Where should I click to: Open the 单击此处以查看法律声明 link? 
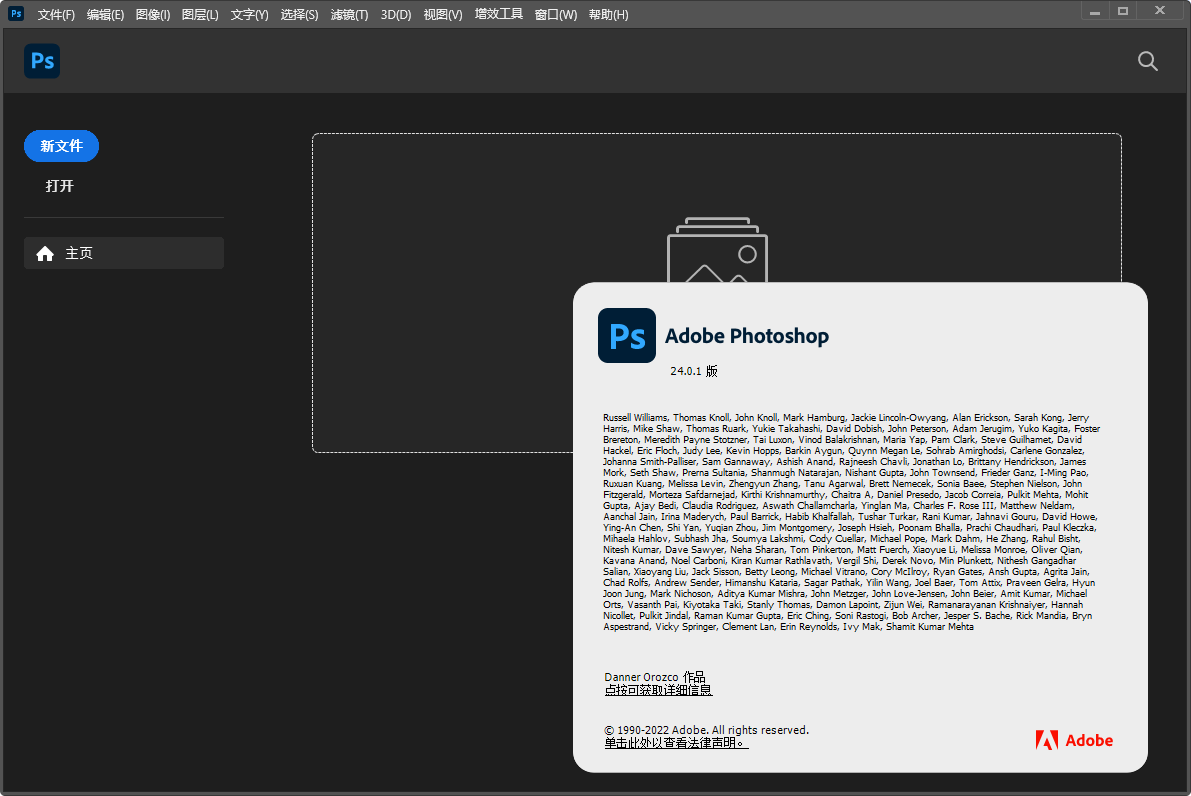pos(676,743)
